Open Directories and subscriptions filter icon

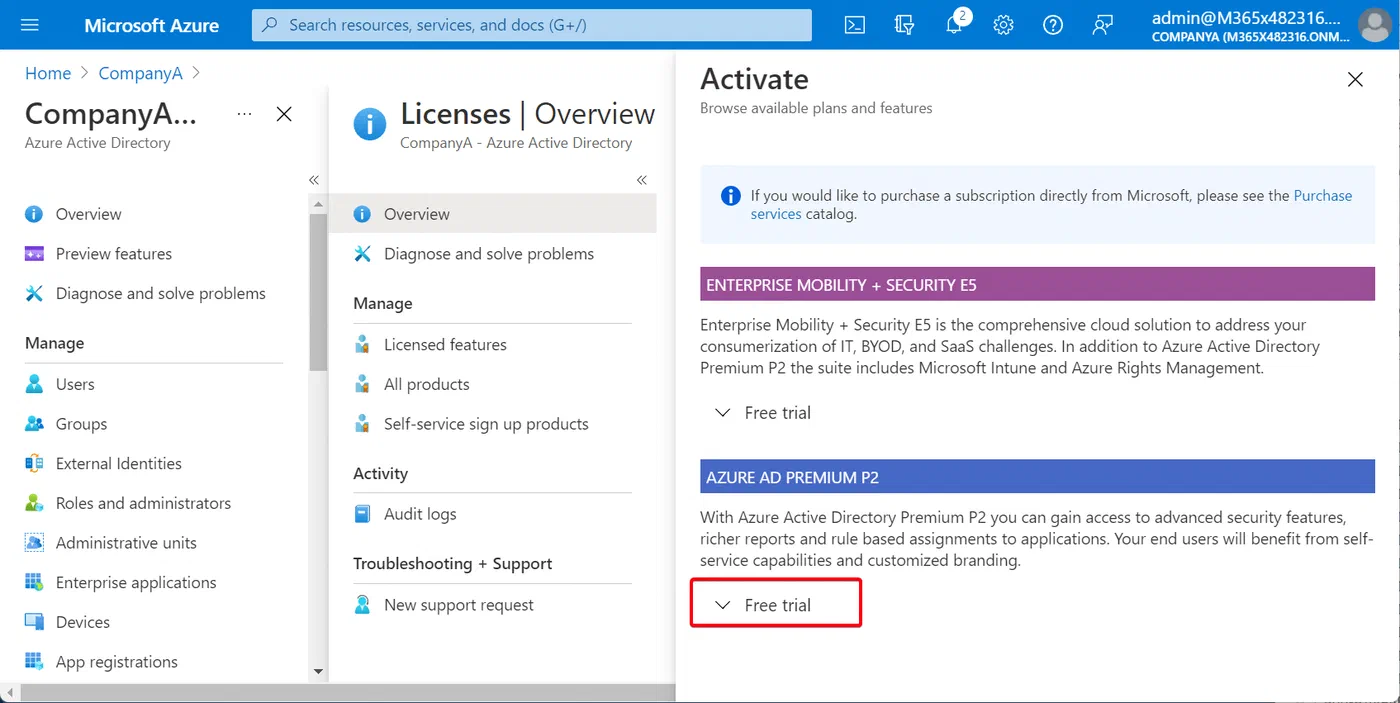(x=904, y=25)
